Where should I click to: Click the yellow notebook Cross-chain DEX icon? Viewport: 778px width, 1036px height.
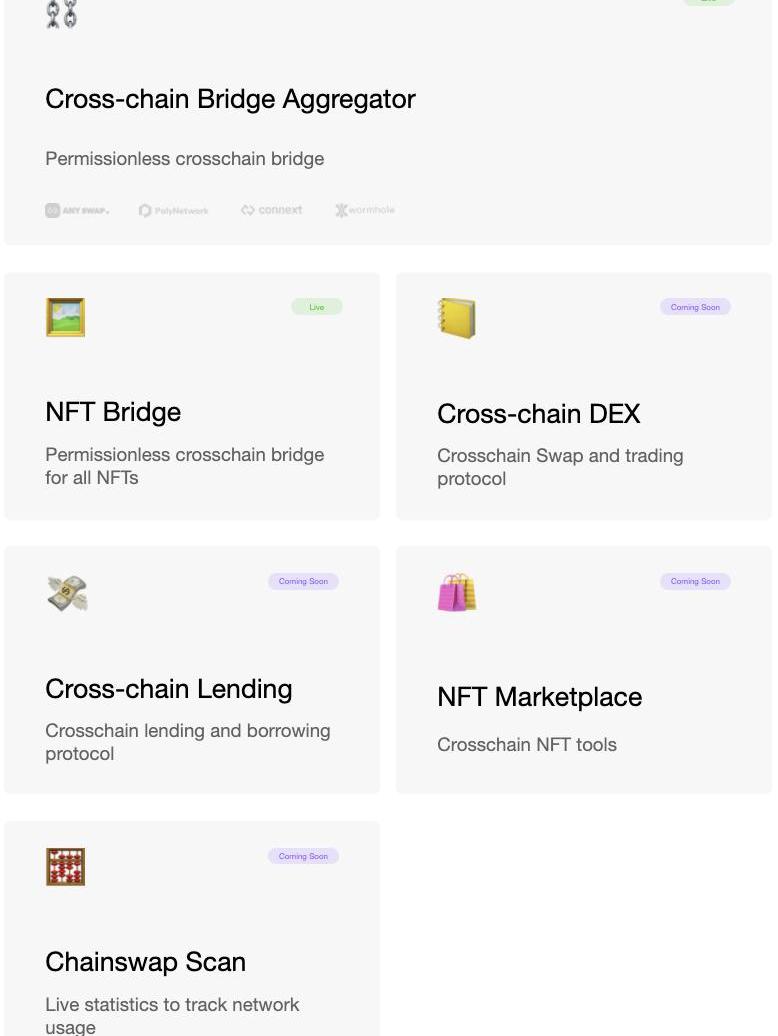coord(457,318)
